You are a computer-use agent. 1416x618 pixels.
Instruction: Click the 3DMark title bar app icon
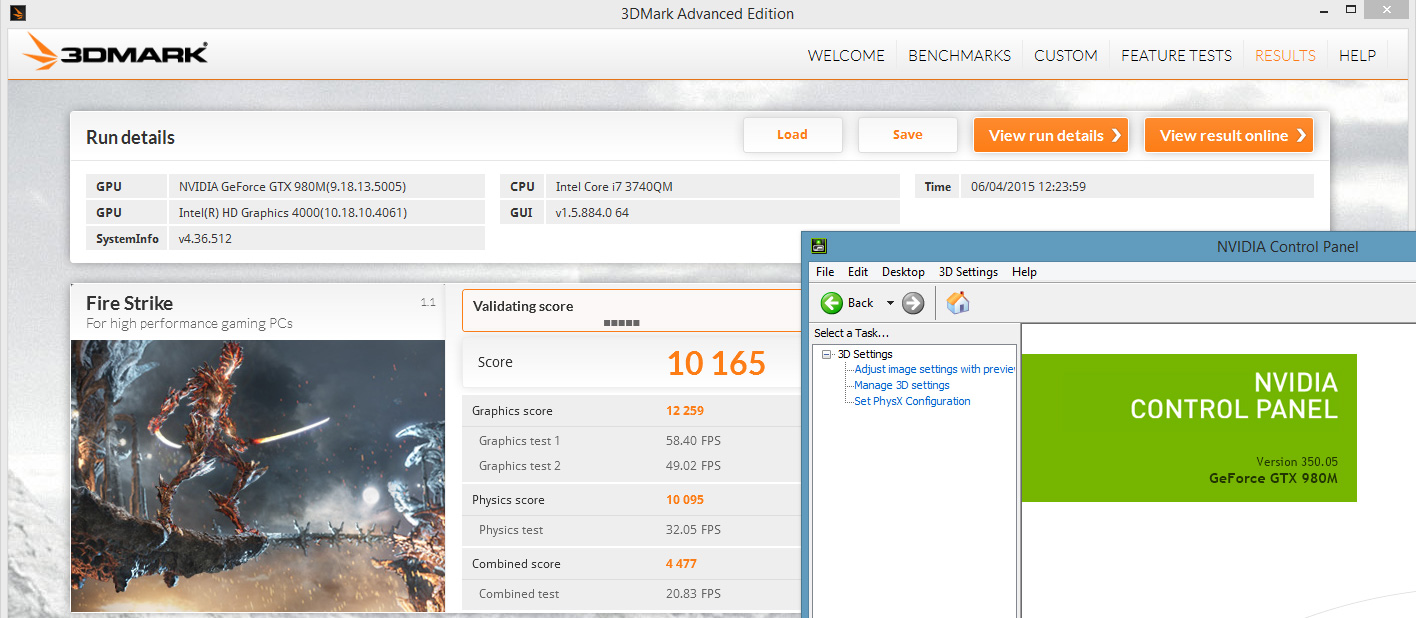17,14
